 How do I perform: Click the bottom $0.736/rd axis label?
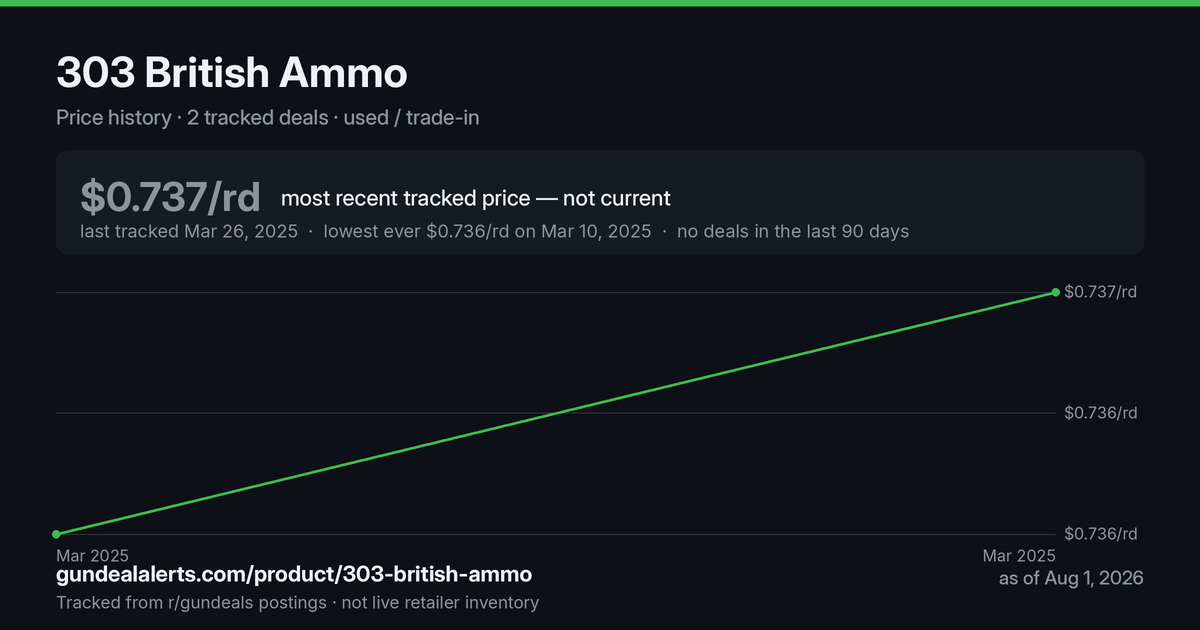pos(1100,534)
